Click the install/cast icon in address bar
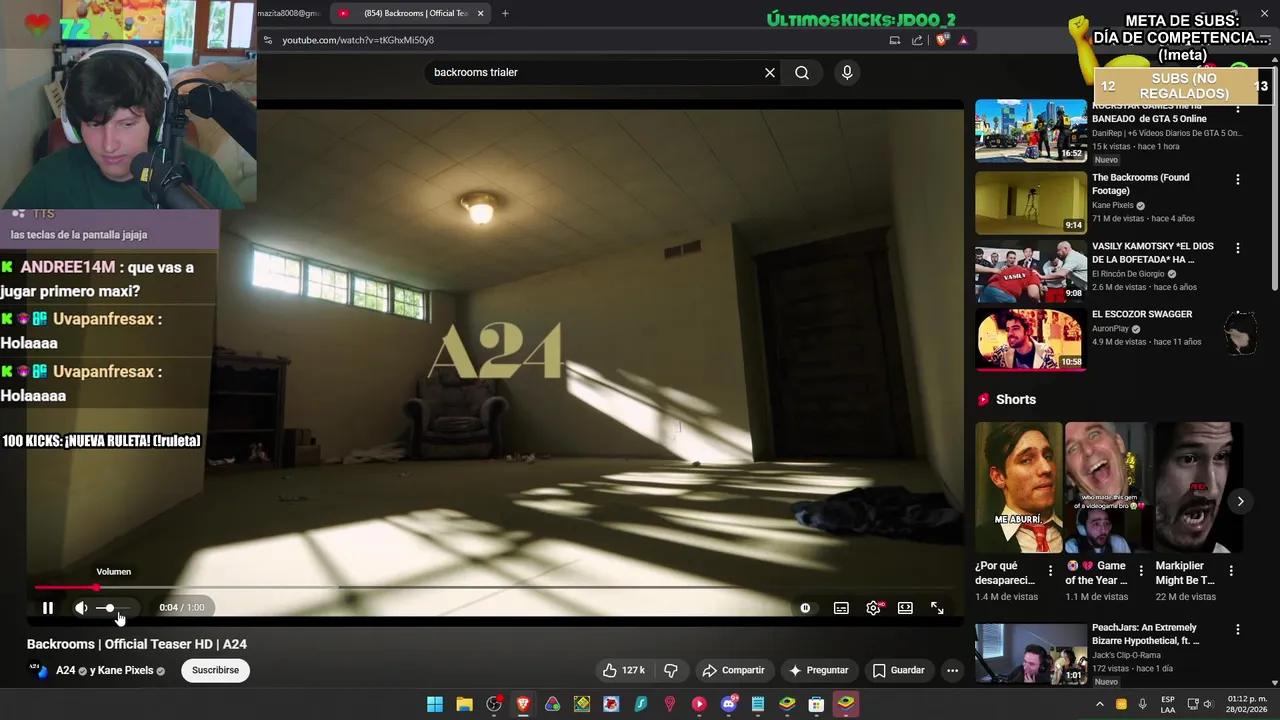 pyautogui.click(x=894, y=40)
